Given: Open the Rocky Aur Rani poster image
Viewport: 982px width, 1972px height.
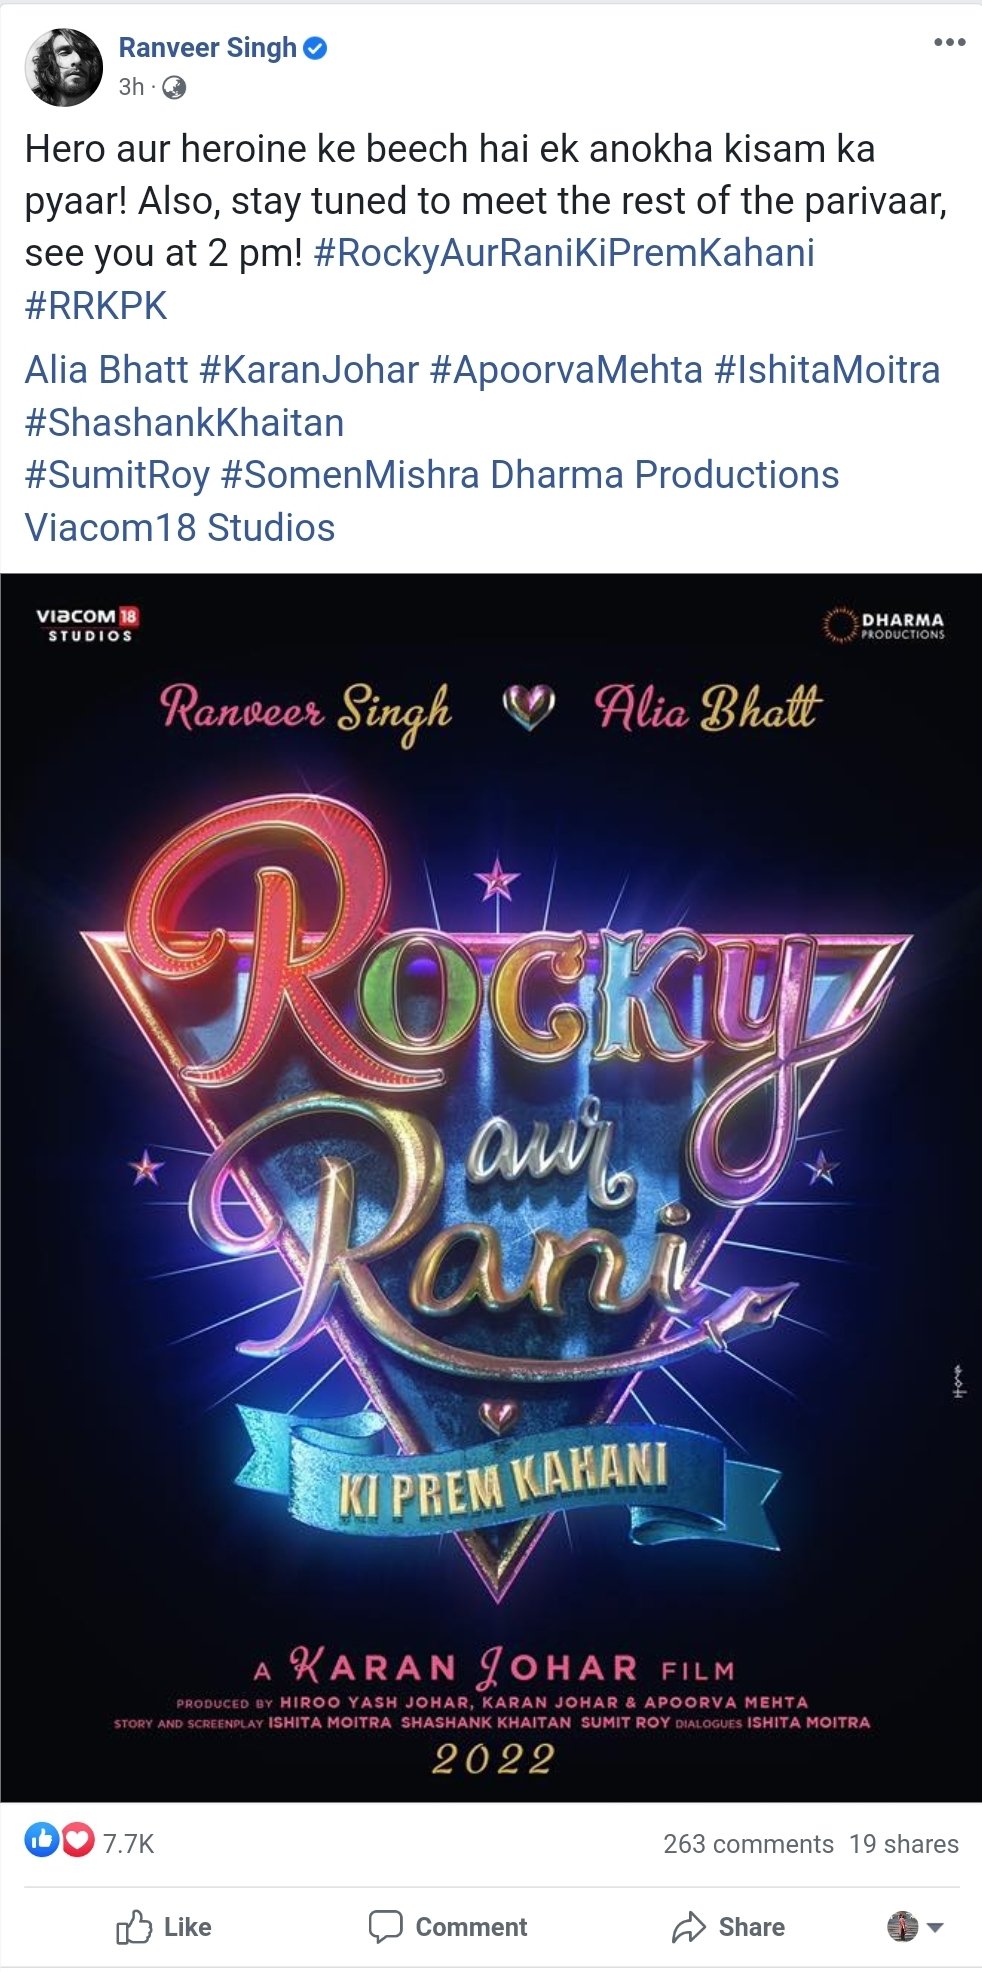Looking at the screenshot, I should pyautogui.click(x=491, y=1188).
